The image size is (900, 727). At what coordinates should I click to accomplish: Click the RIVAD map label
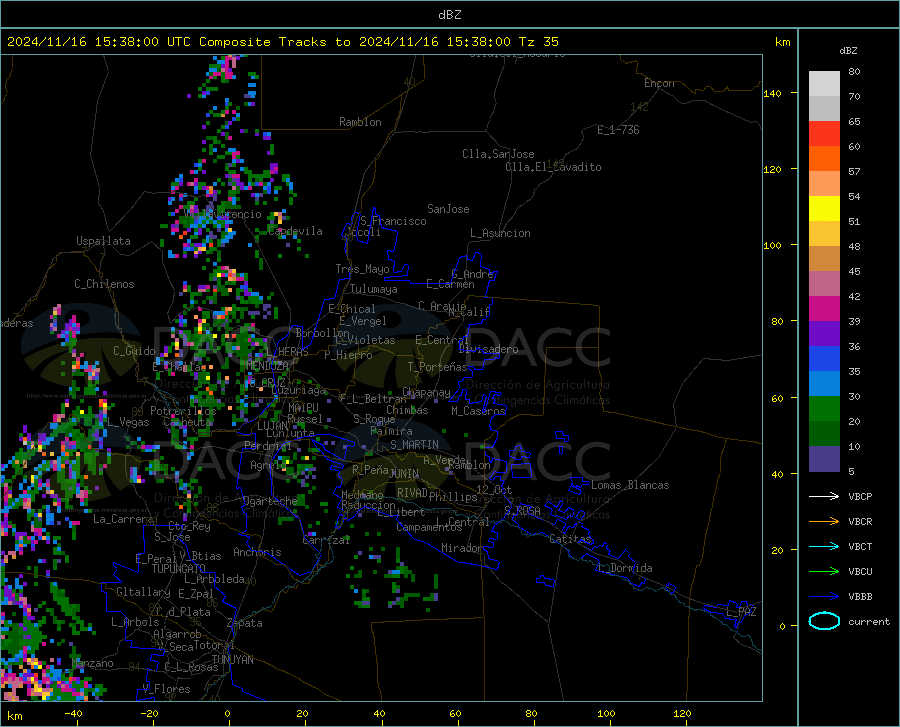point(412,493)
